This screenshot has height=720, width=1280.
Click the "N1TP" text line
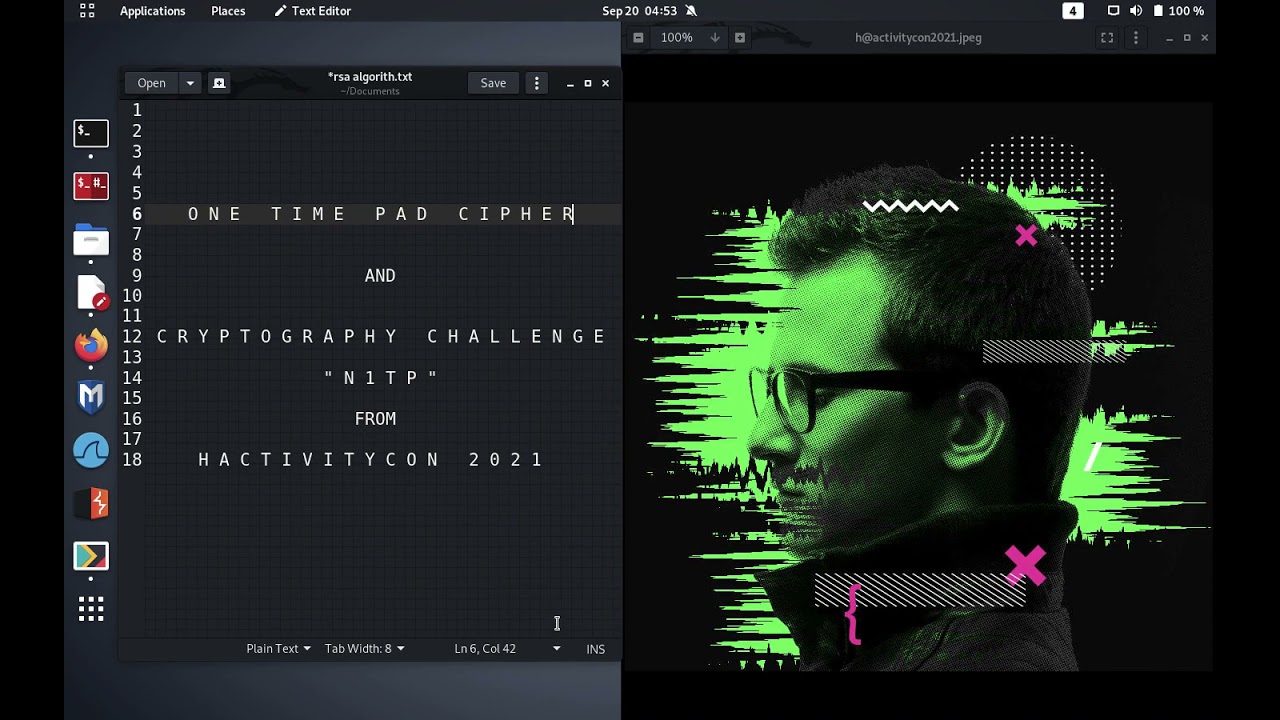(381, 378)
